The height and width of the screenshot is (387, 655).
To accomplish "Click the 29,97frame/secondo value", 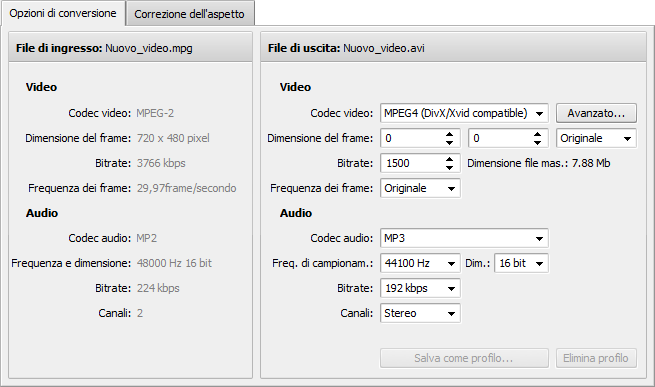I will point(186,188).
